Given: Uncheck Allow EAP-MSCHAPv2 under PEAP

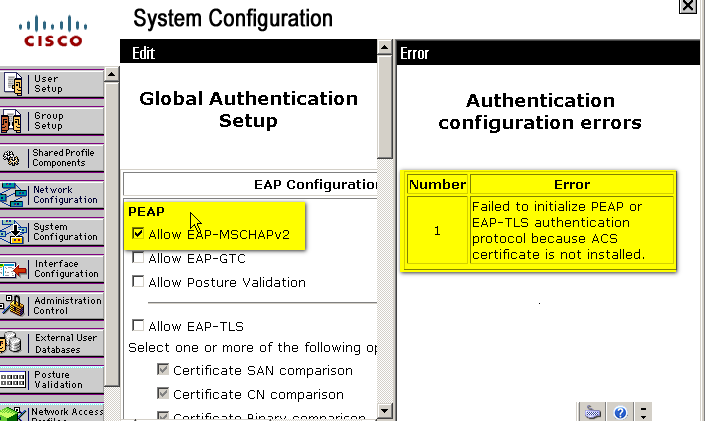Looking at the screenshot, I should (x=138, y=233).
